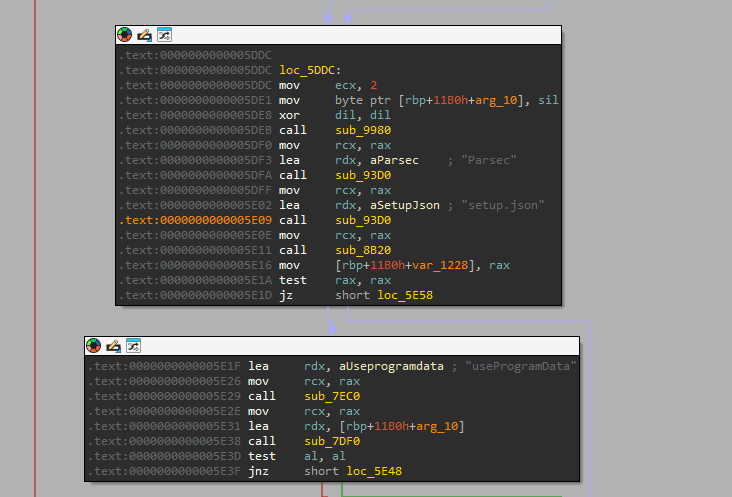Select var_1228 stack variable
Viewport: 732px width, 497px height.
[440, 266]
